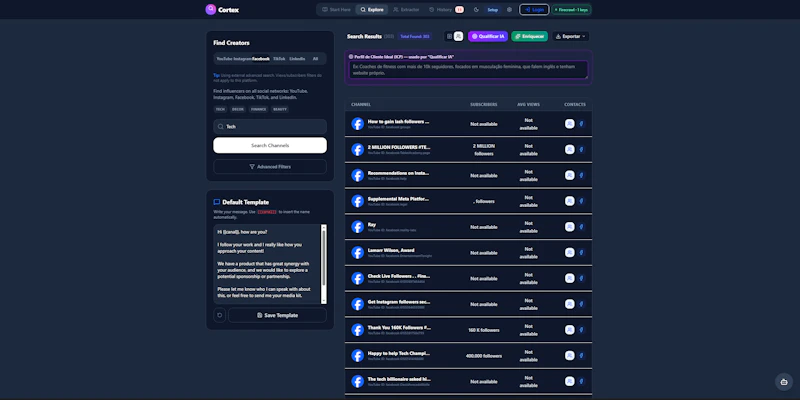
Task: Open settings gear icon in top bar
Action: point(509,10)
